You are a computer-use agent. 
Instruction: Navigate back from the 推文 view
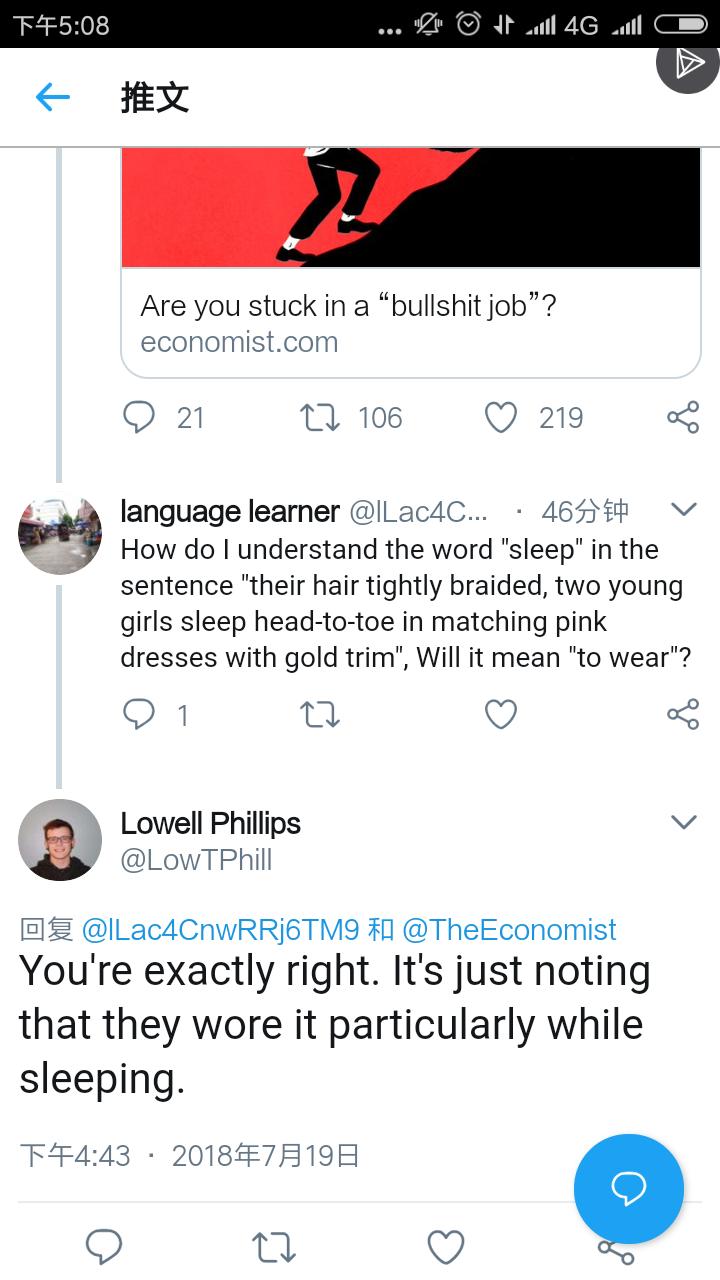click(x=52, y=97)
